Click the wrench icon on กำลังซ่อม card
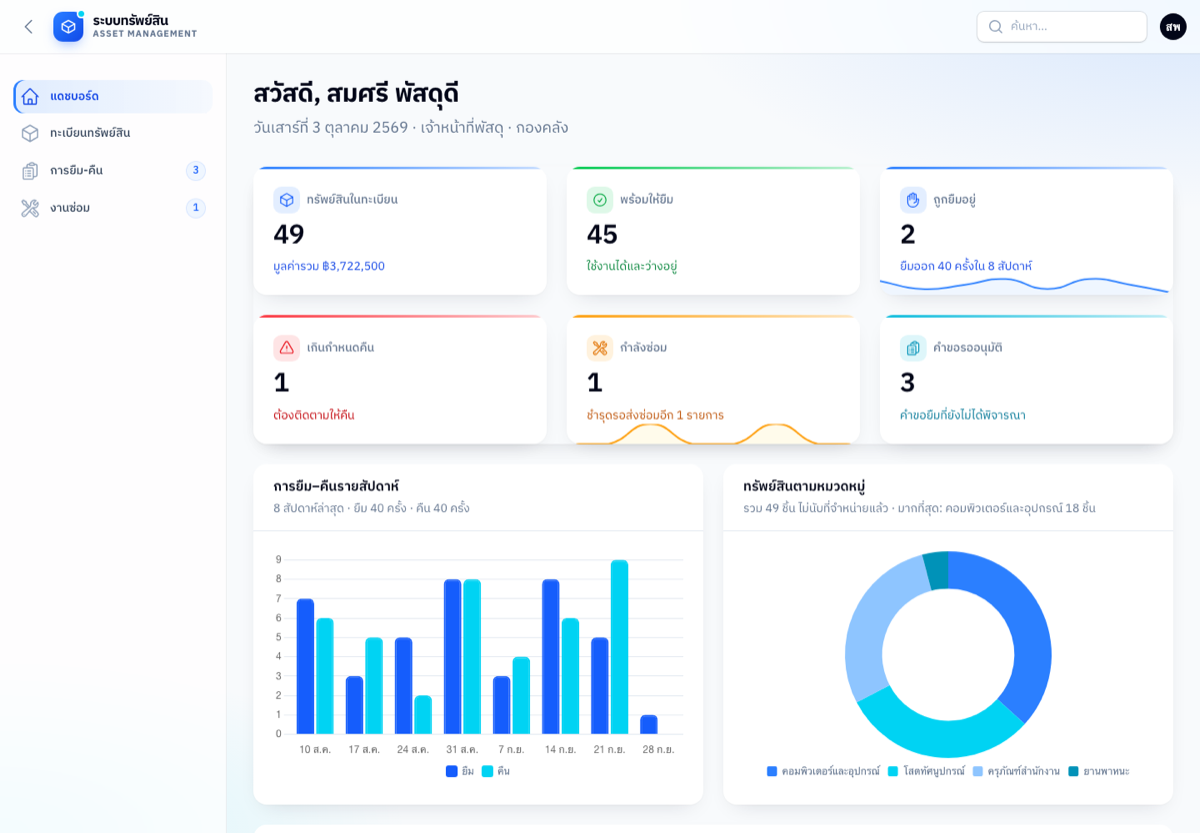This screenshot has height=833, width=1200. (600, 348)
